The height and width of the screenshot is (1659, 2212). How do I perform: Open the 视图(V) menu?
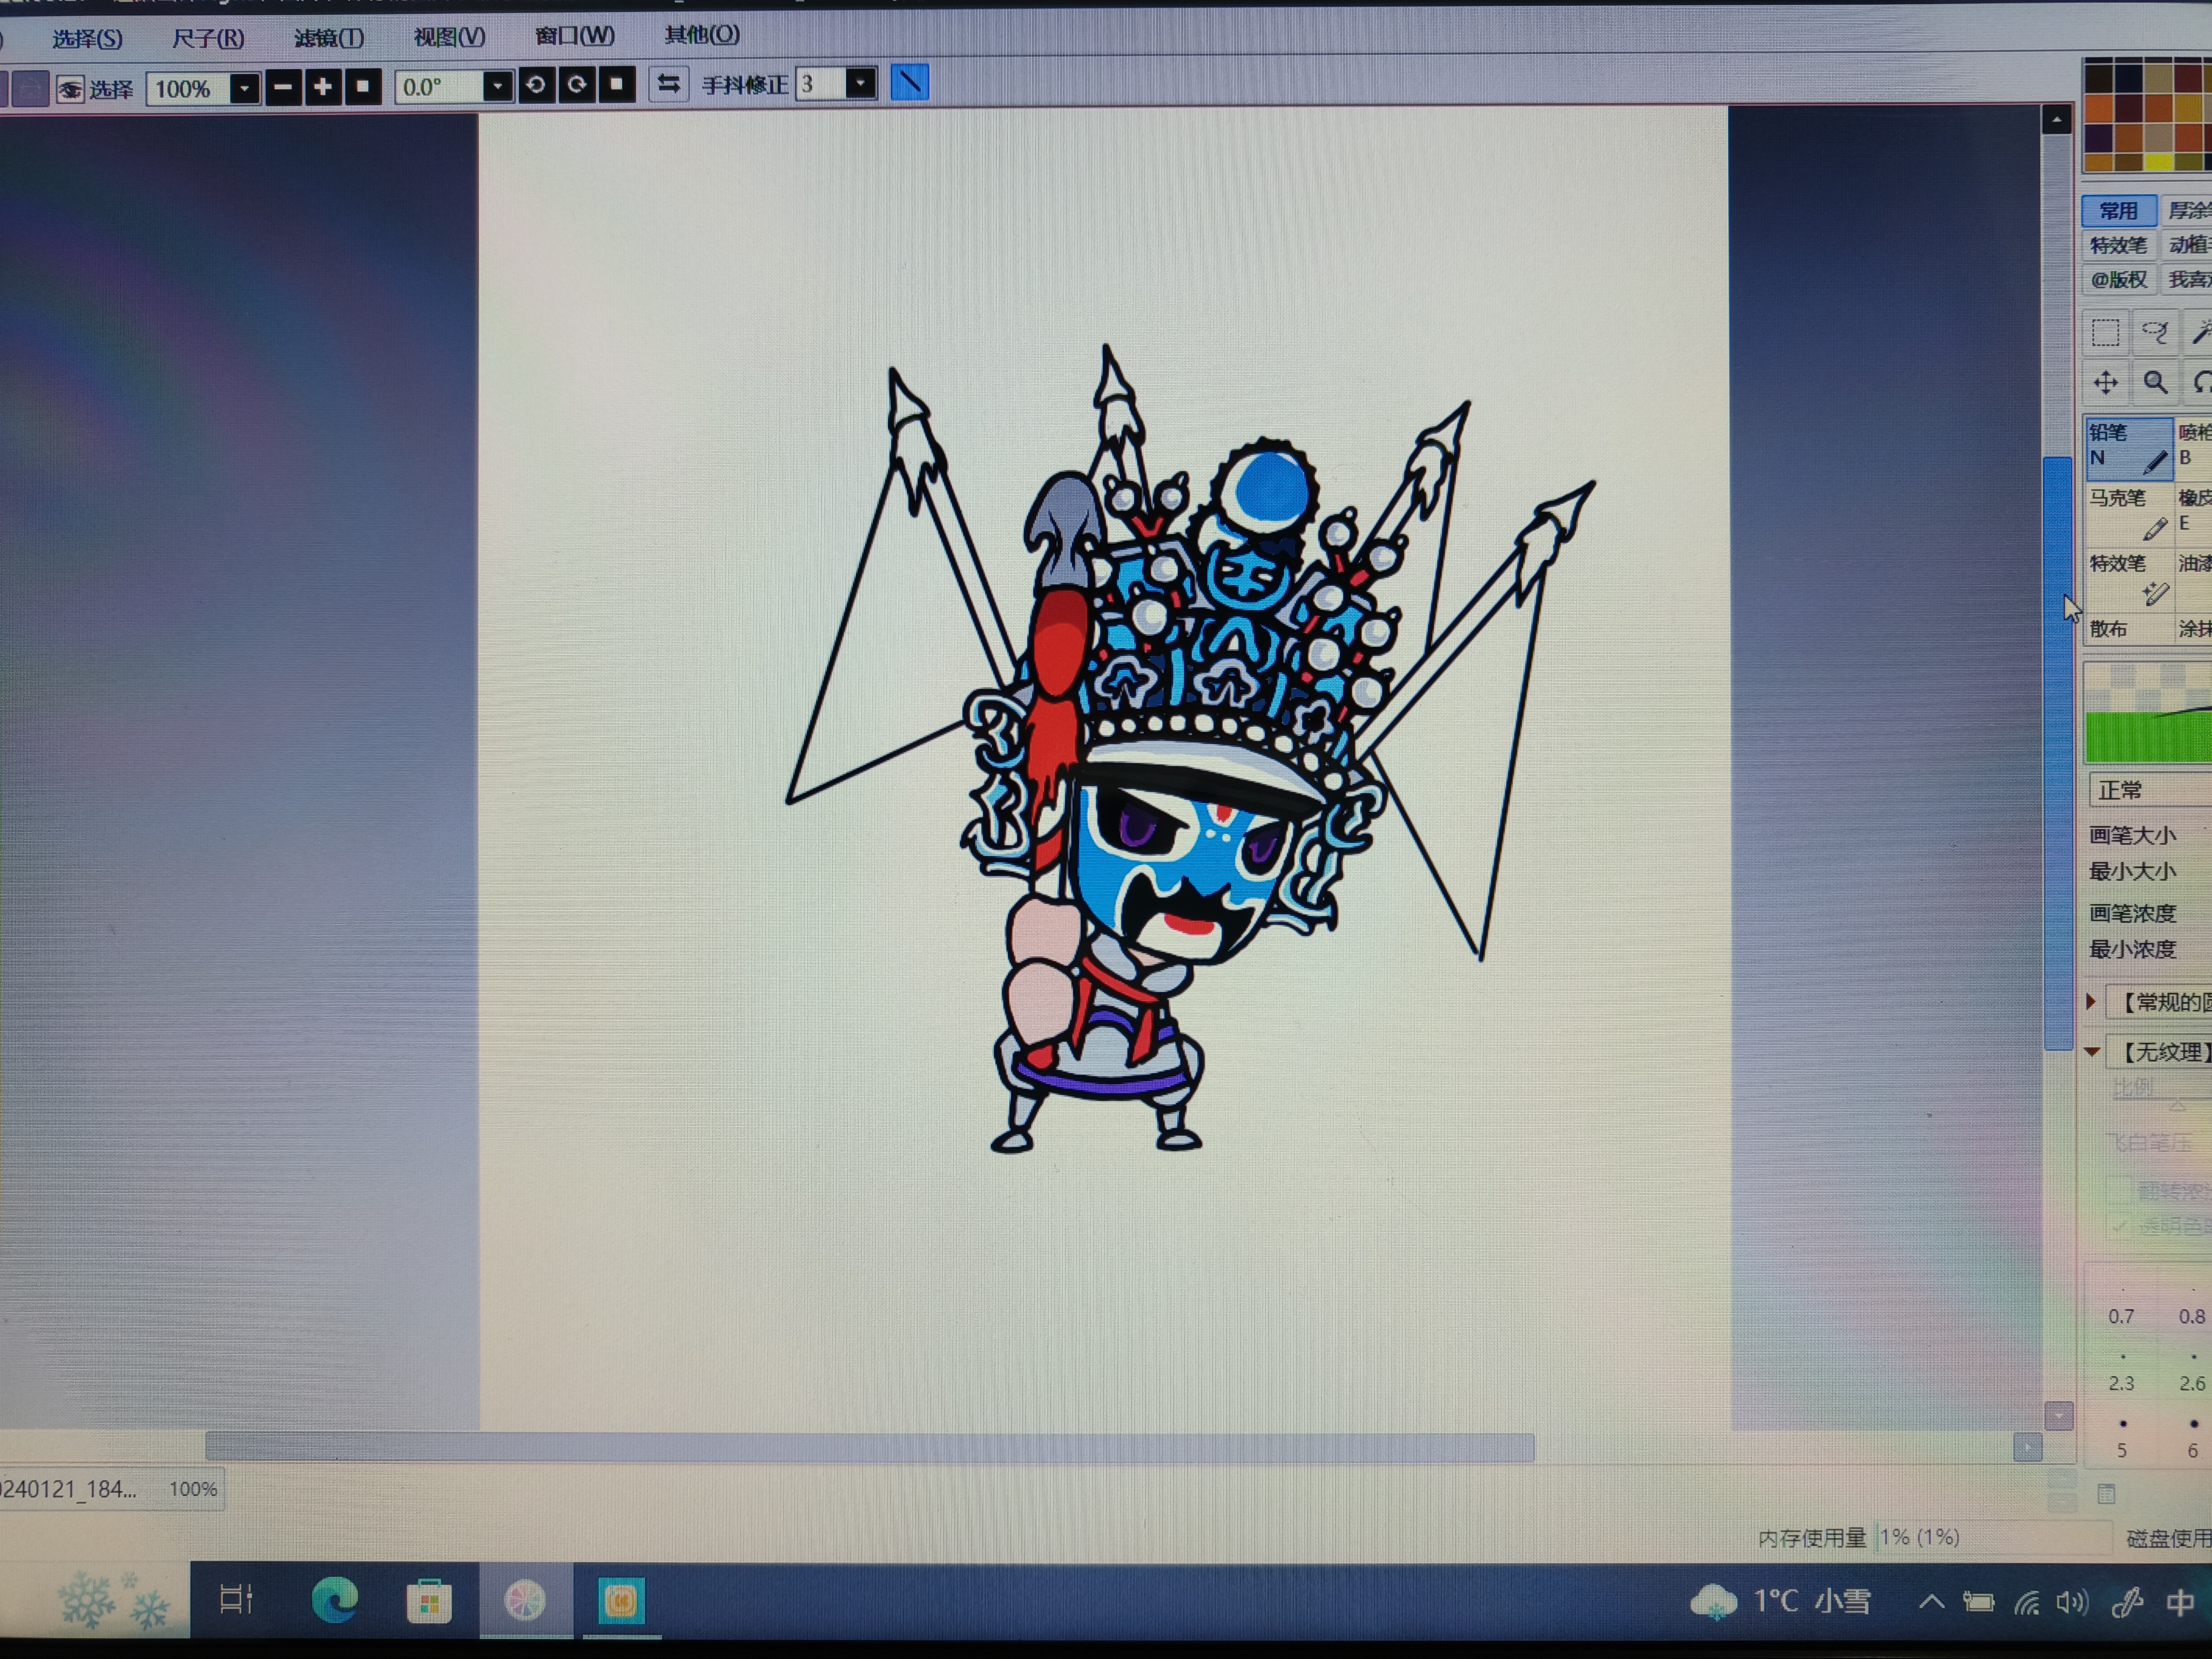tap(450, 36)
